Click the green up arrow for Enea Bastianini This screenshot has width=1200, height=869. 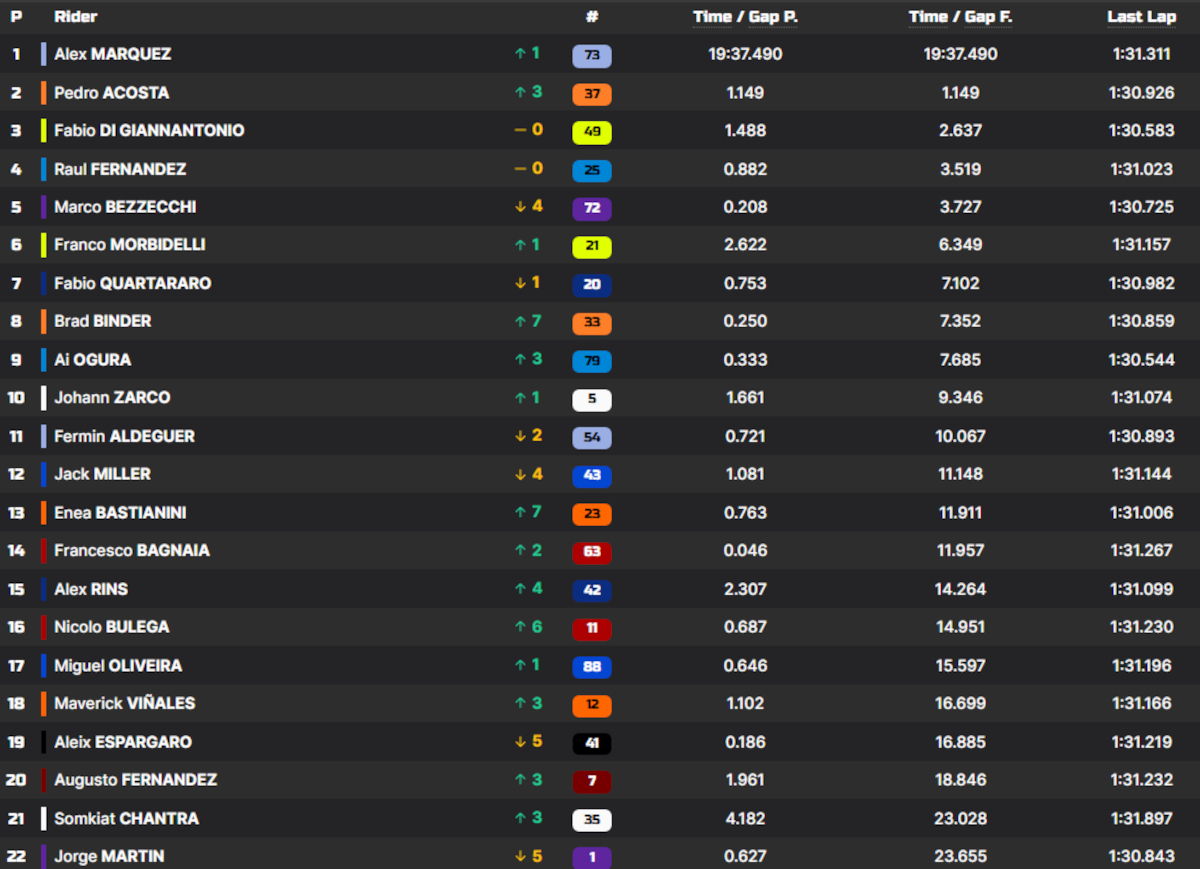point(520,512)
